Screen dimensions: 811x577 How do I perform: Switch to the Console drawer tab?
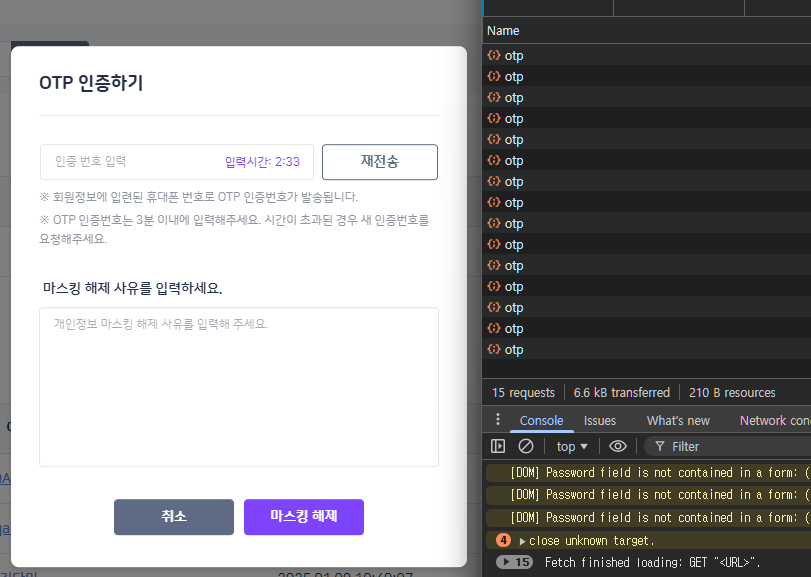(x=541, y=420)
